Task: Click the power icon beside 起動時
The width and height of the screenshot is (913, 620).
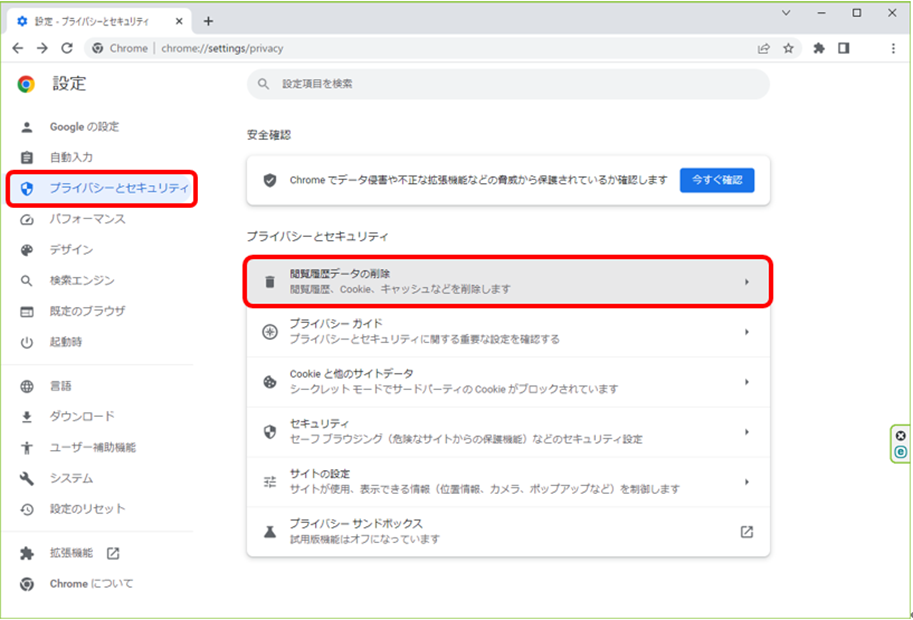Action: tap(27, 342)
